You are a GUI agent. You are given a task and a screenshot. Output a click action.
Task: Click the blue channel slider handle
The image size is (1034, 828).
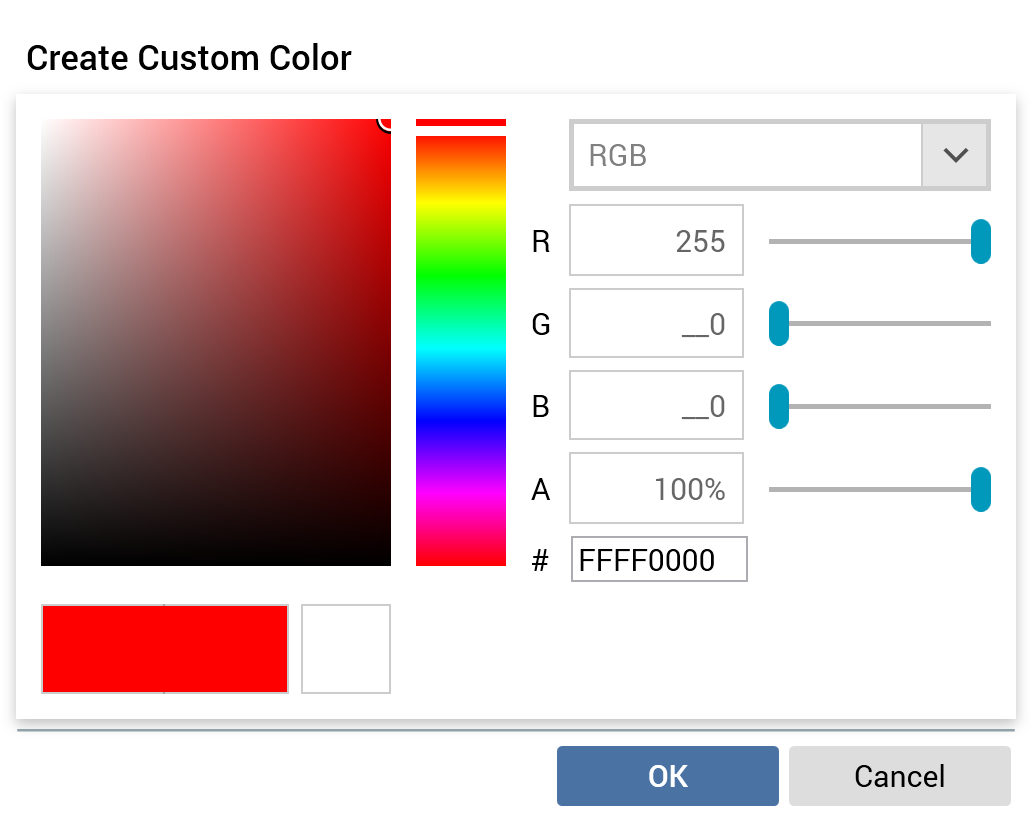[779, 407]
